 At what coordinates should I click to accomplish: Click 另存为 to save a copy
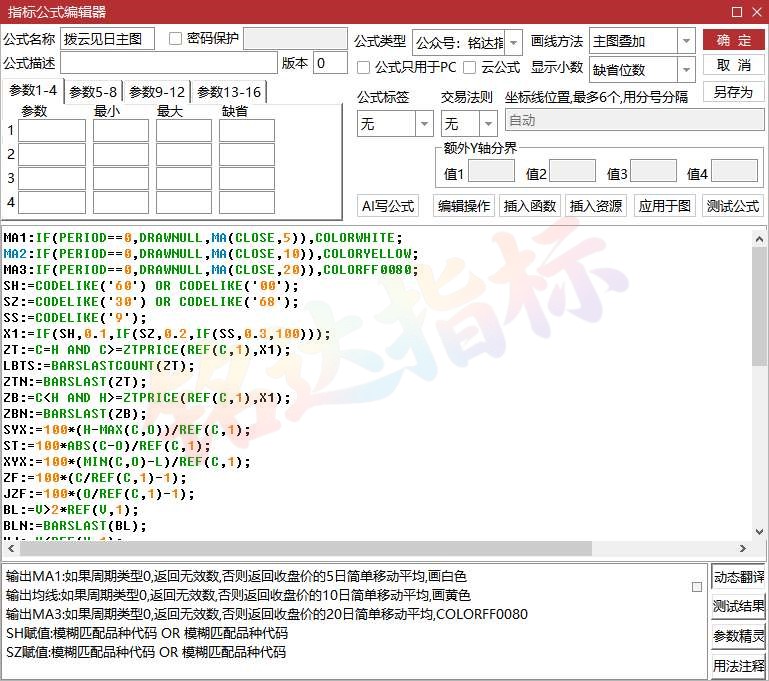733,92
